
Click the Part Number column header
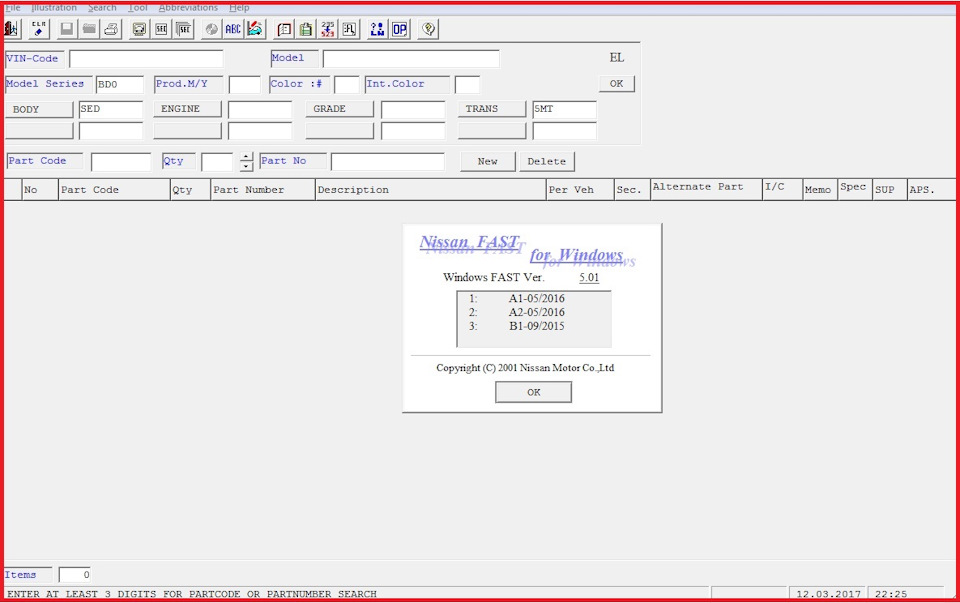[x=263, y=190]
